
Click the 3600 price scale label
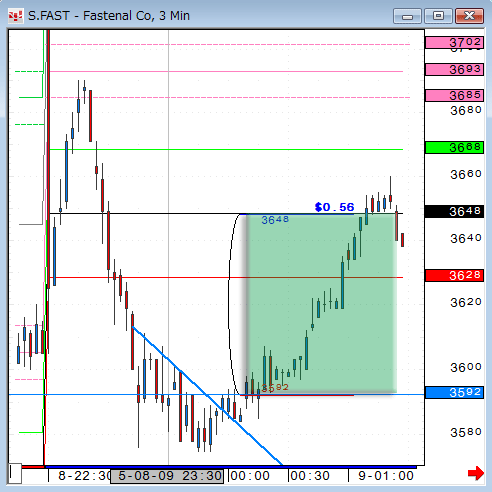click(466, 368)
